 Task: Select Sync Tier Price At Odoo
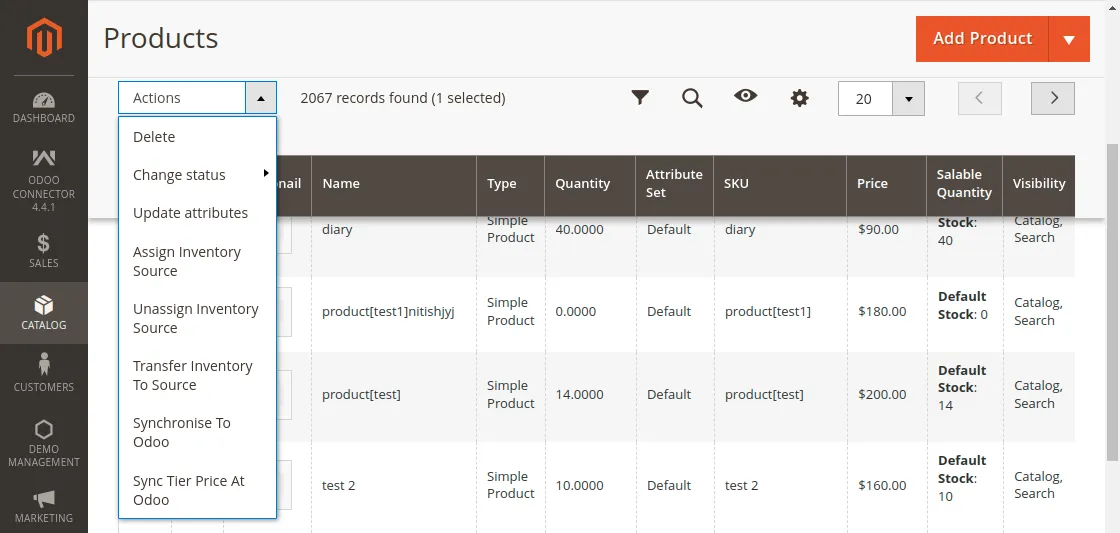(197, 490)
